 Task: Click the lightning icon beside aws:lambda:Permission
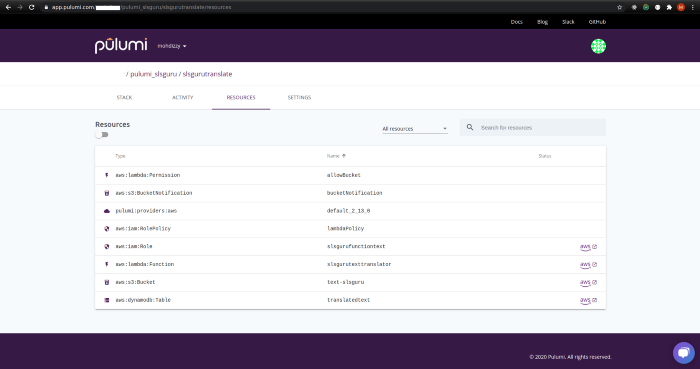tap(107, 175)
